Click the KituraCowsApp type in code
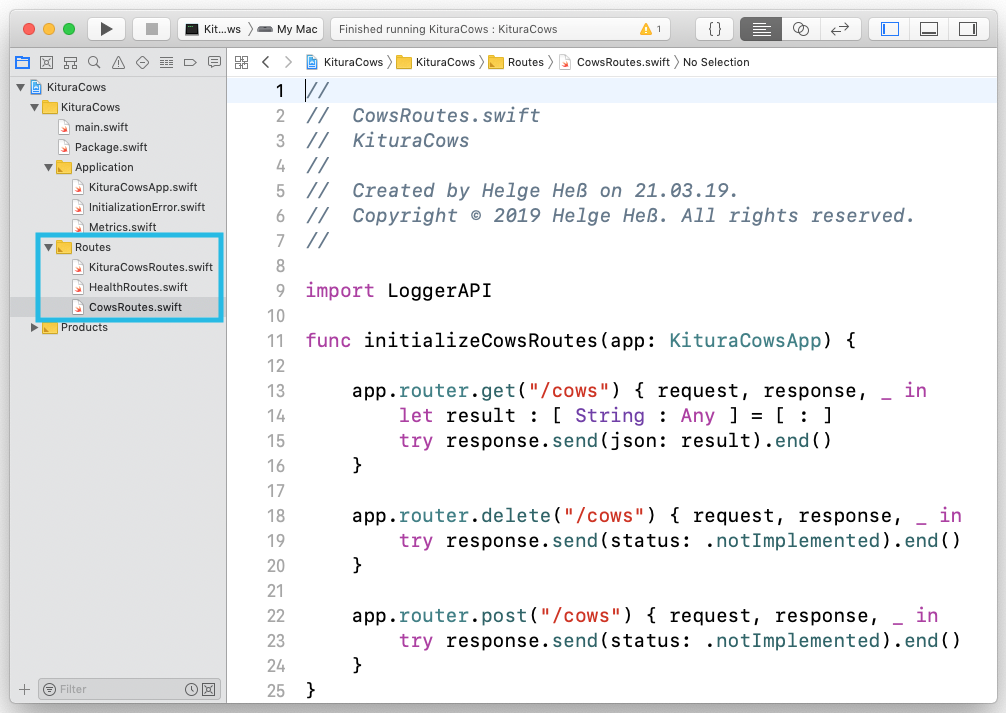This screenshot has height=713, width=1006. point(745,341)
